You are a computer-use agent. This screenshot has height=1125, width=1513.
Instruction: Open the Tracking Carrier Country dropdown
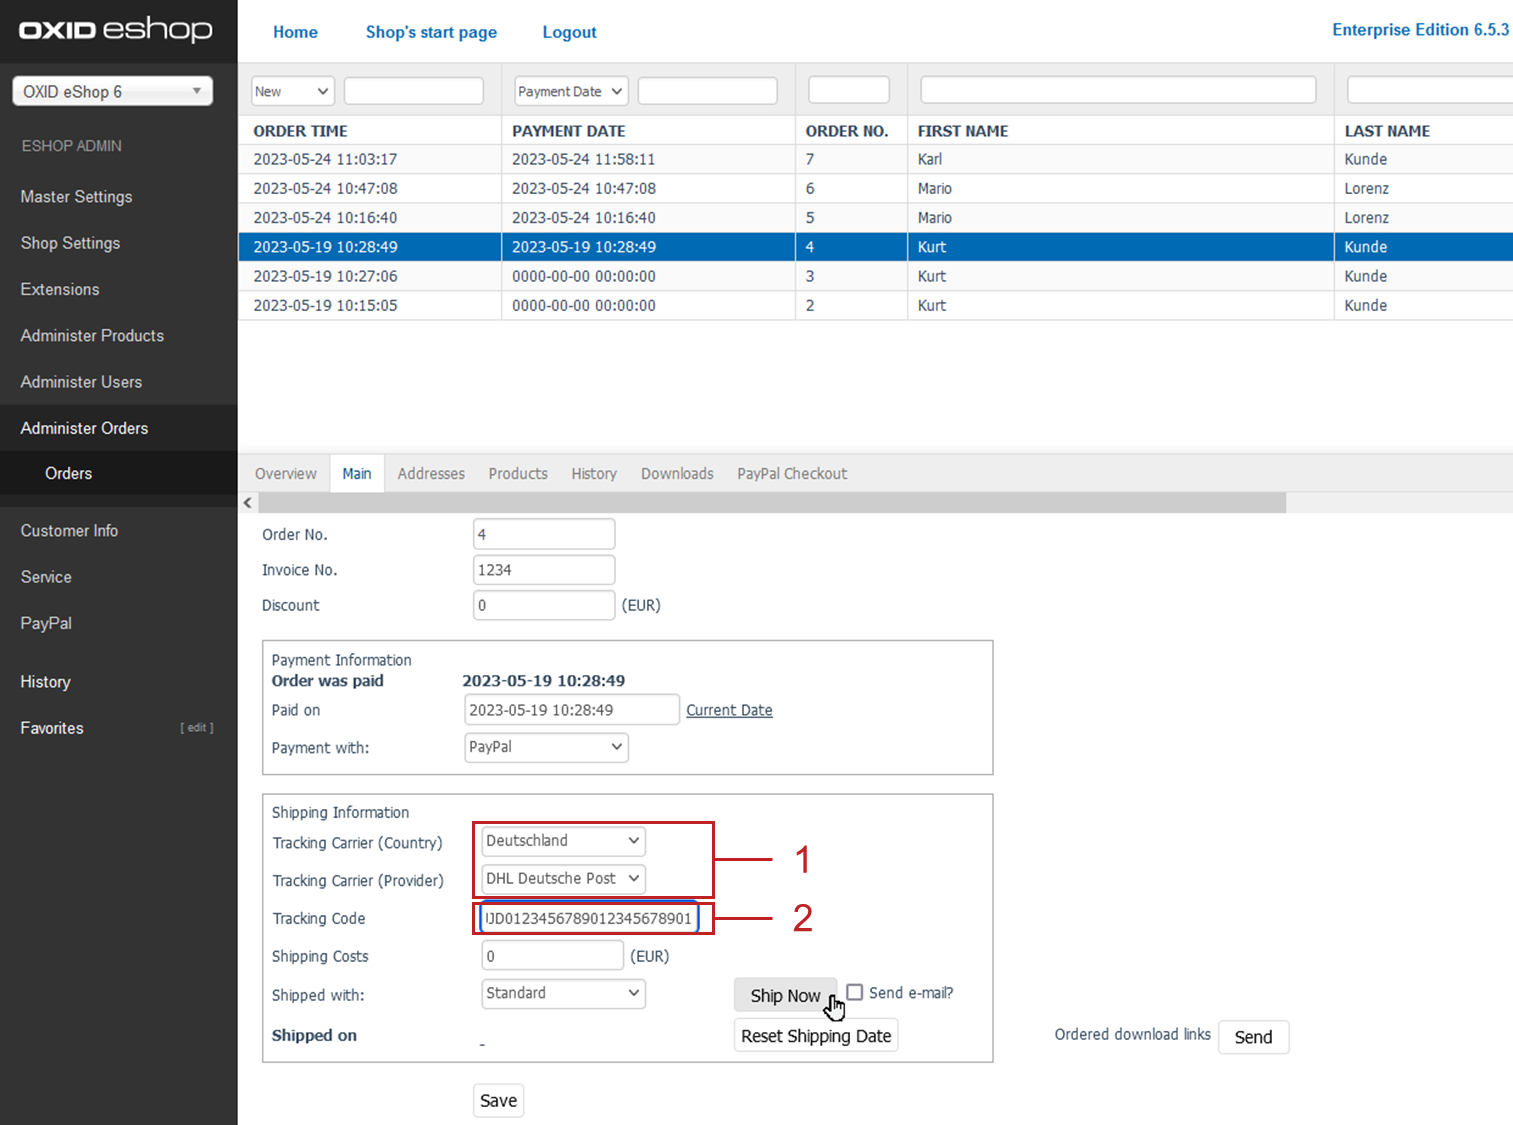(563, 841)
